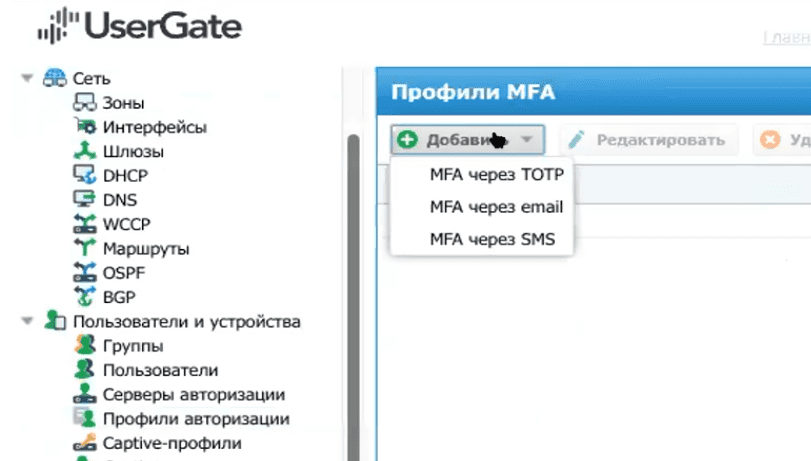Click the OSPF icon in sidebar
The height and width of the screenshot is (461, 811).
click(x=85, y=272)
